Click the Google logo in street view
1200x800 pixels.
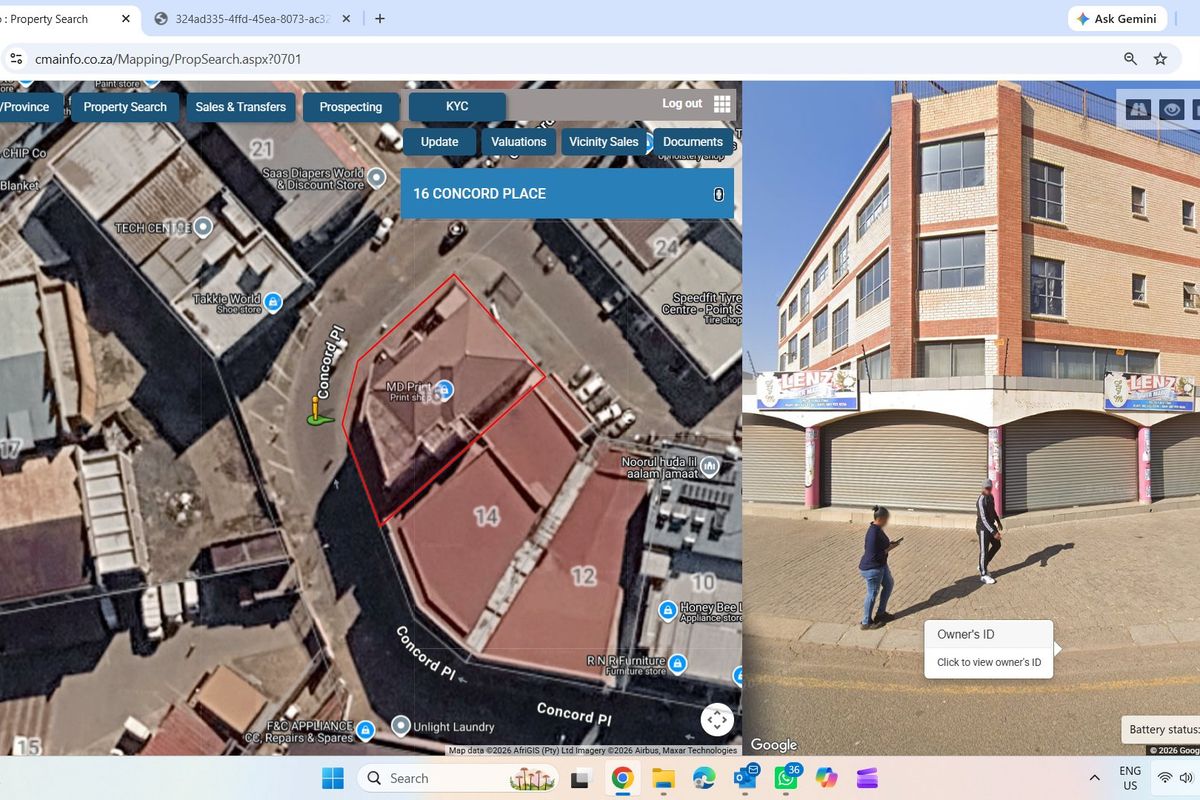coord(774,745)
